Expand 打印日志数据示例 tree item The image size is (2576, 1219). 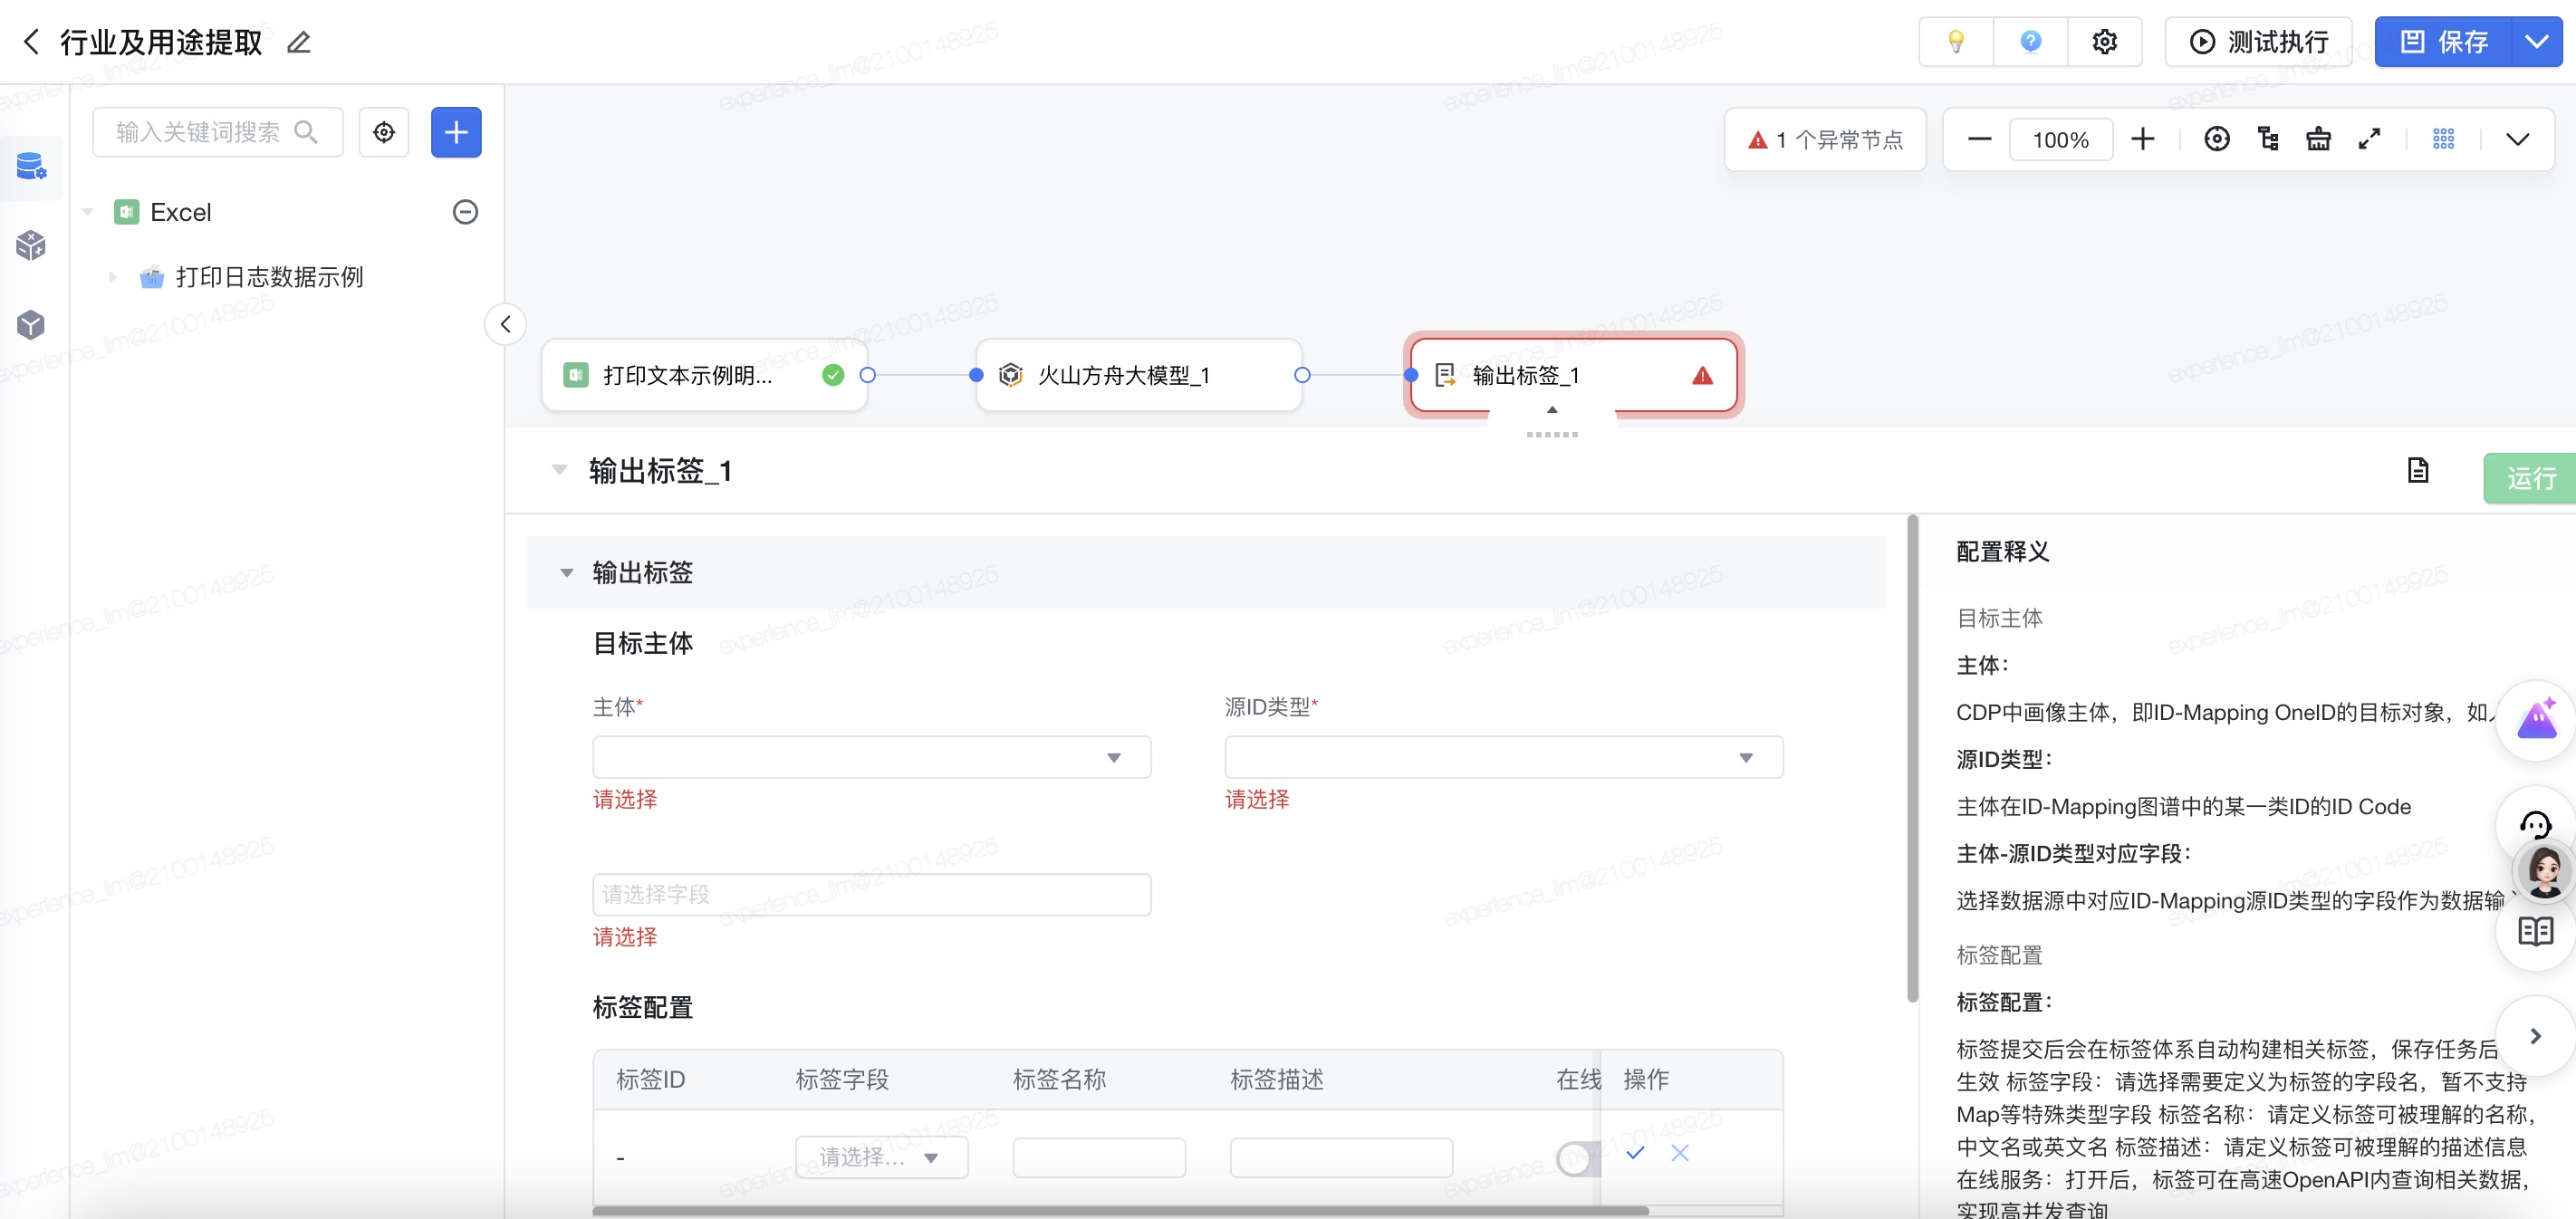tap(113, 277)
